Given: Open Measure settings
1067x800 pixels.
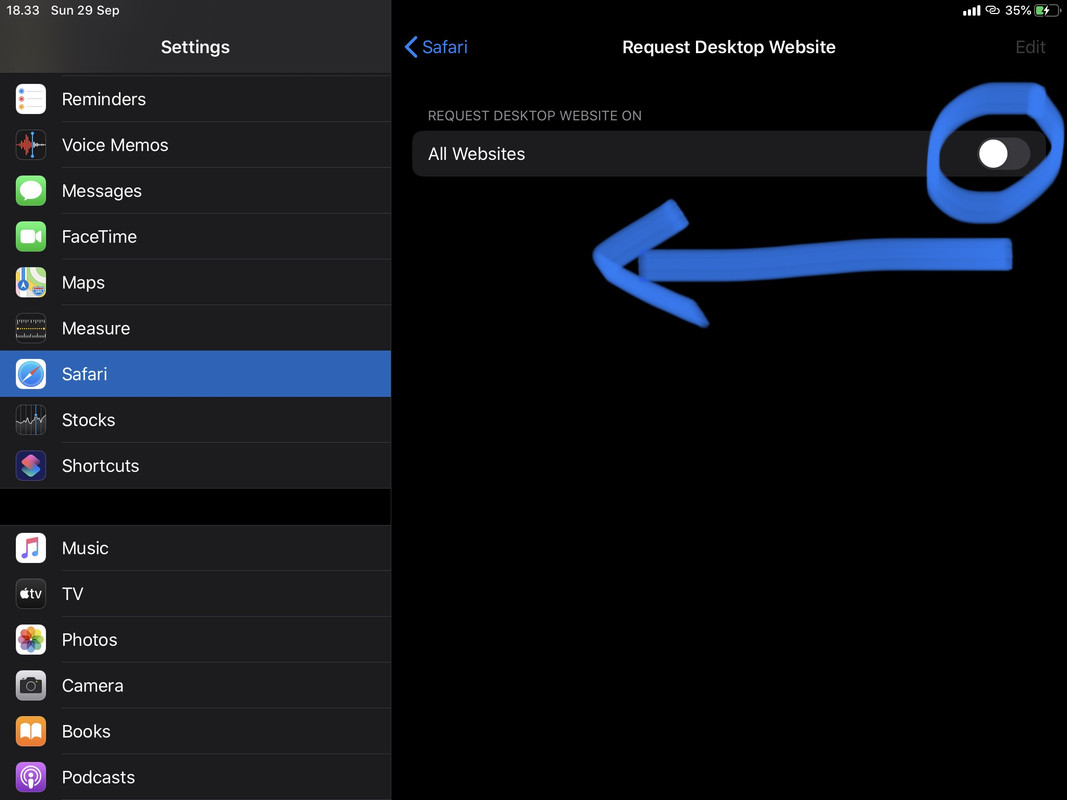Looking at the screenshot, I should click(x=195, y=328).
